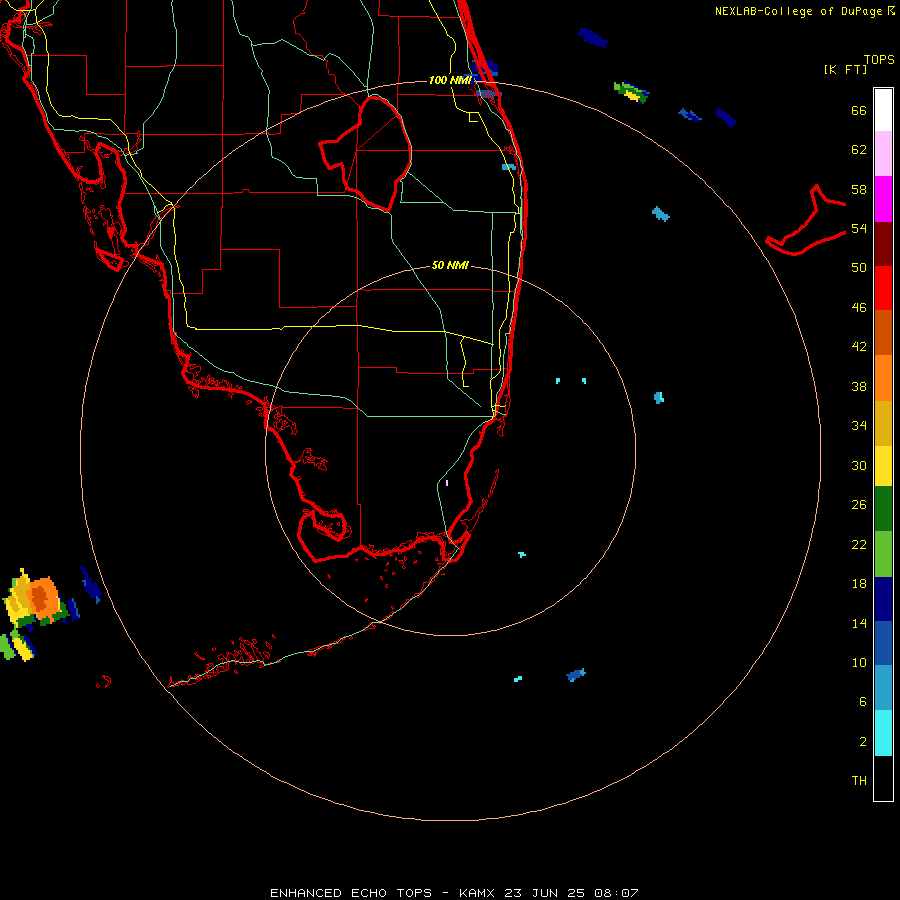Click the "54" legend value

[859, 228]
